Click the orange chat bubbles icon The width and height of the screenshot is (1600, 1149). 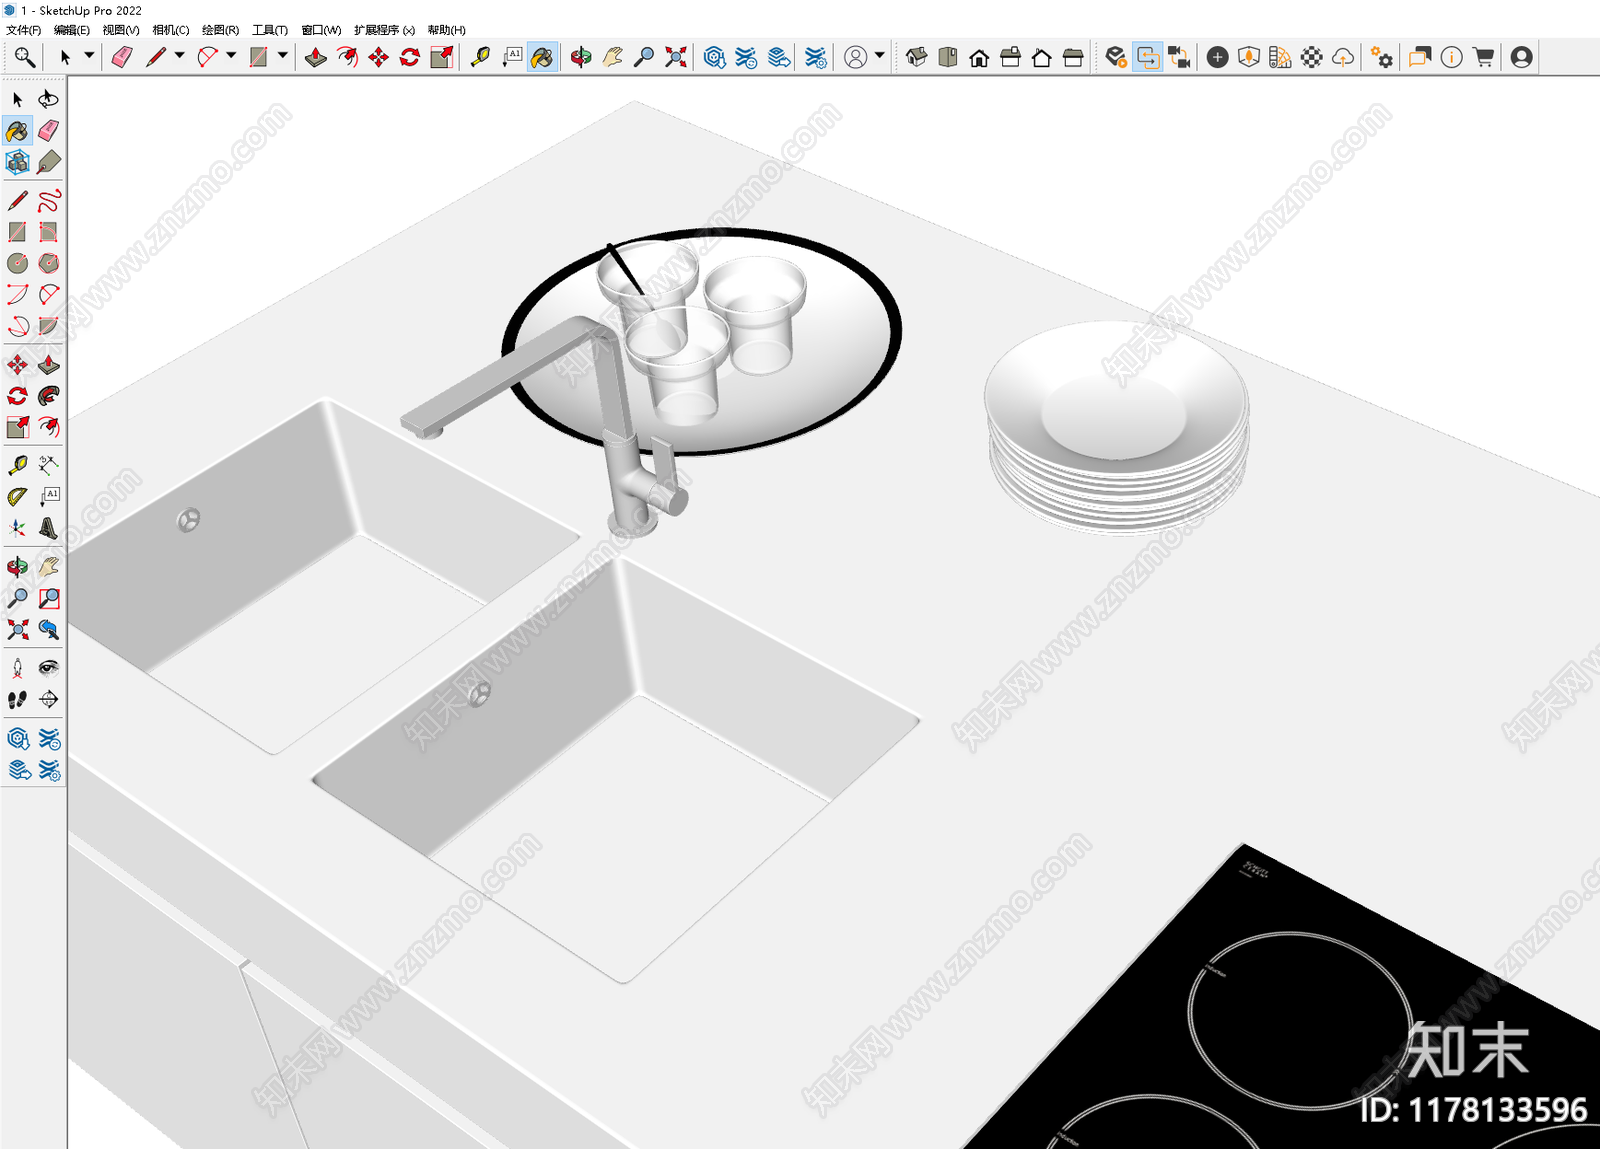1419,57
